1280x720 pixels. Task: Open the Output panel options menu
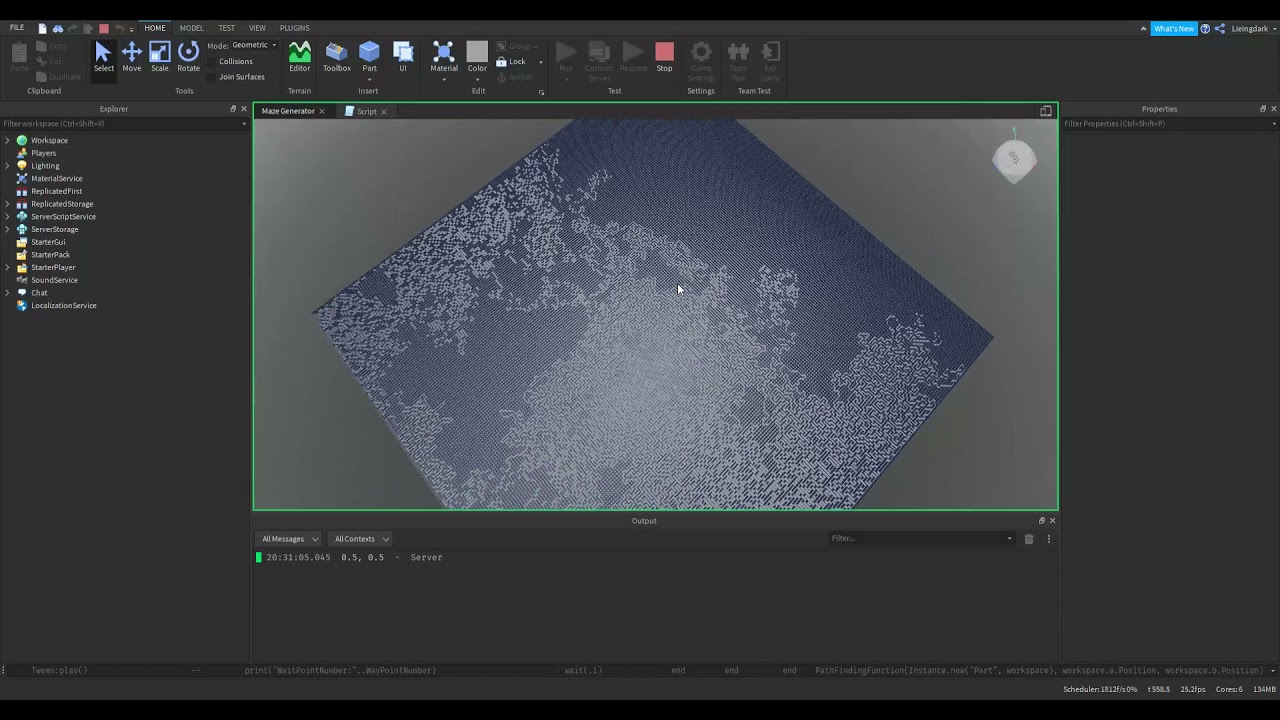[x=1048, y=539]
